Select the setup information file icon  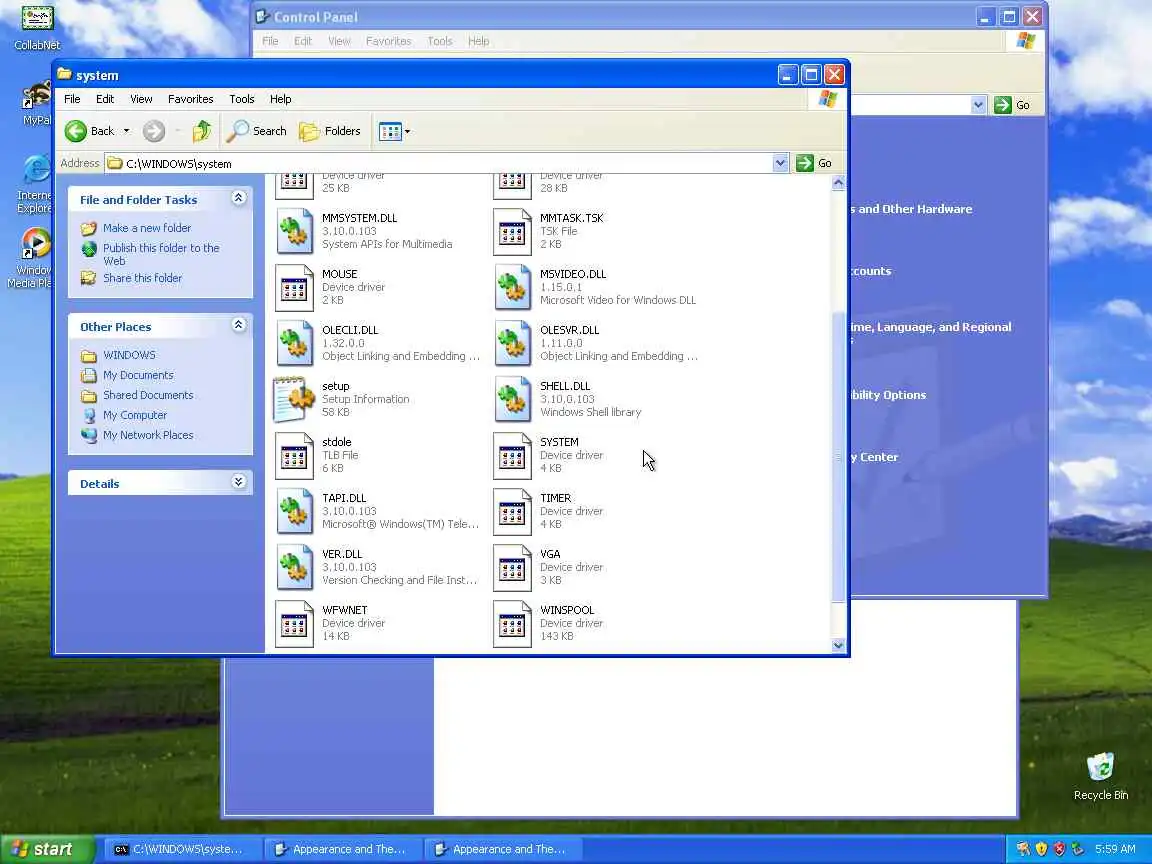point(294,399)
